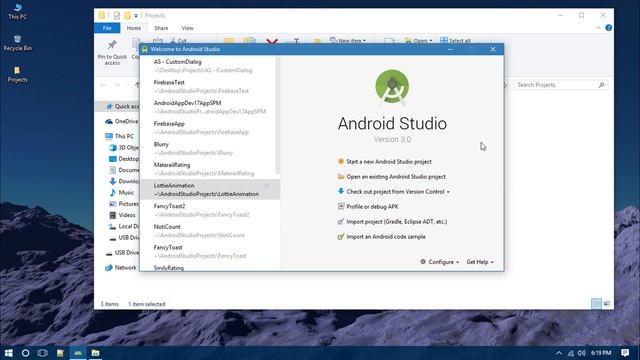Open recent project FancyToast
Image resolution: width=640 pixels, height=360 pixels.
click(x=210, y=251)
